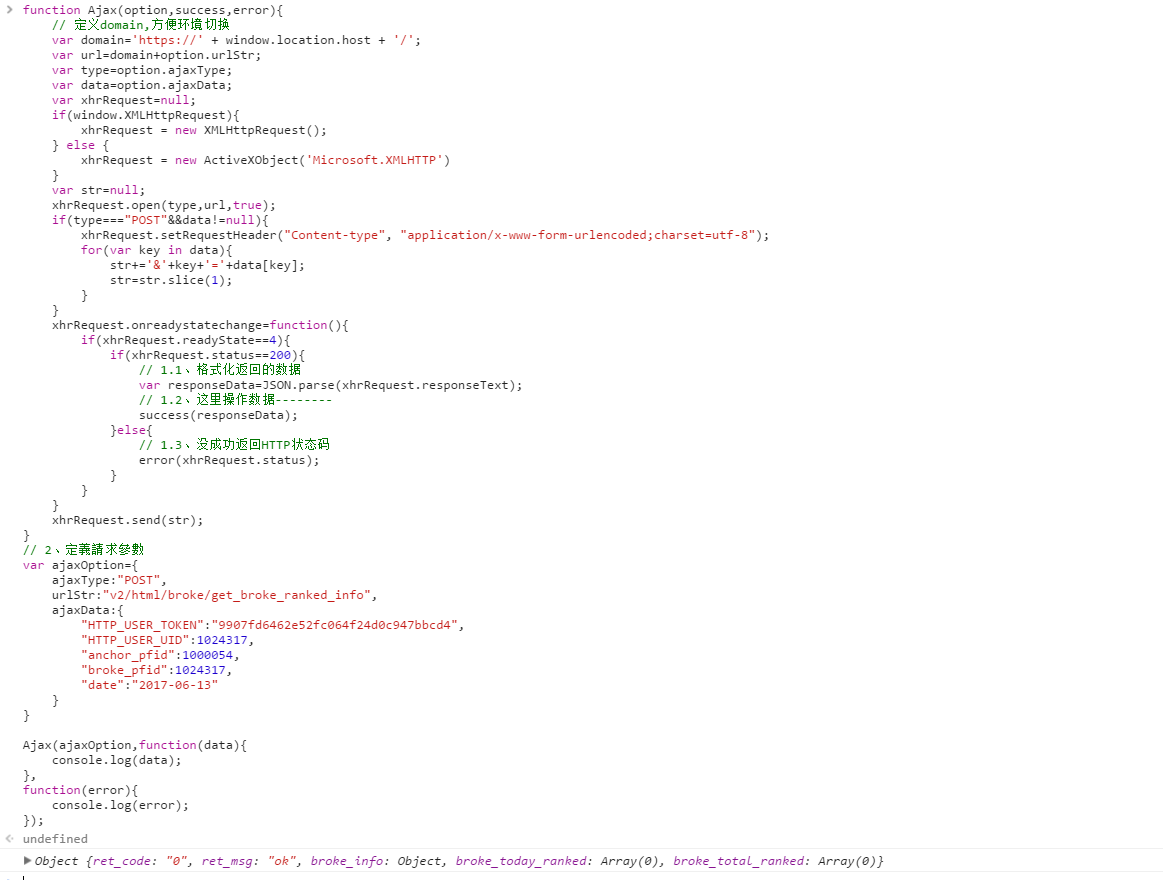Click the setRequestHeader Content-type line
Image resolution: width=1163 pixels, height=880 pixels.
click(x=425, y=235)
